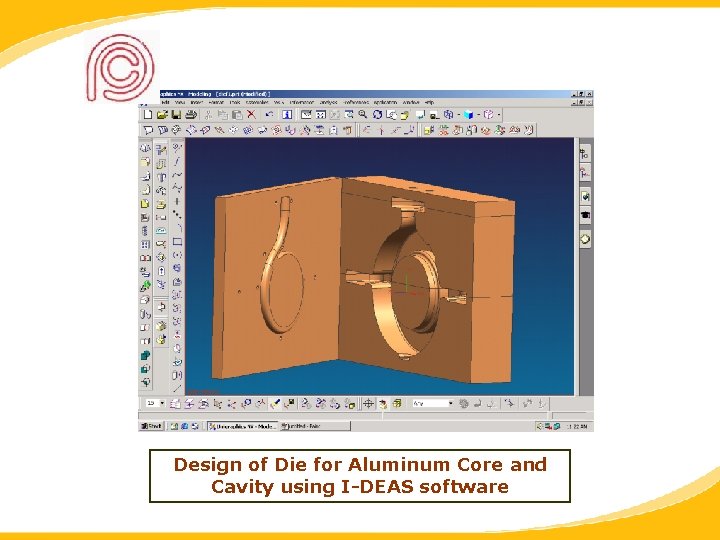Click the Cut scissors icon
Viewport: 720px width, 540px height.
tap(208, 114)
